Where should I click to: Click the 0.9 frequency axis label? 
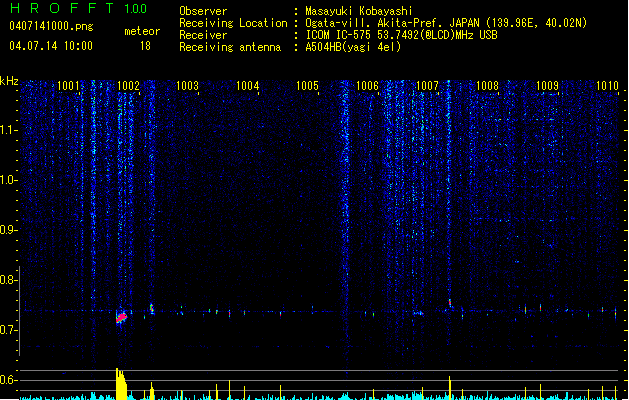click(8, 230)
